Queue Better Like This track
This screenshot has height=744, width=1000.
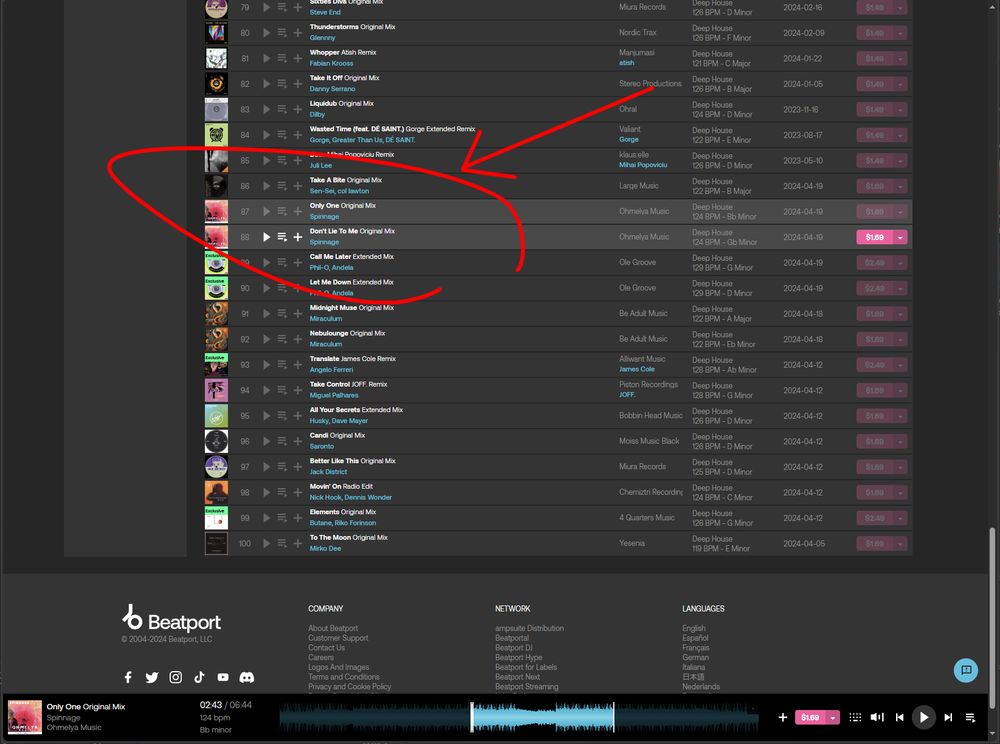point(282,467)
